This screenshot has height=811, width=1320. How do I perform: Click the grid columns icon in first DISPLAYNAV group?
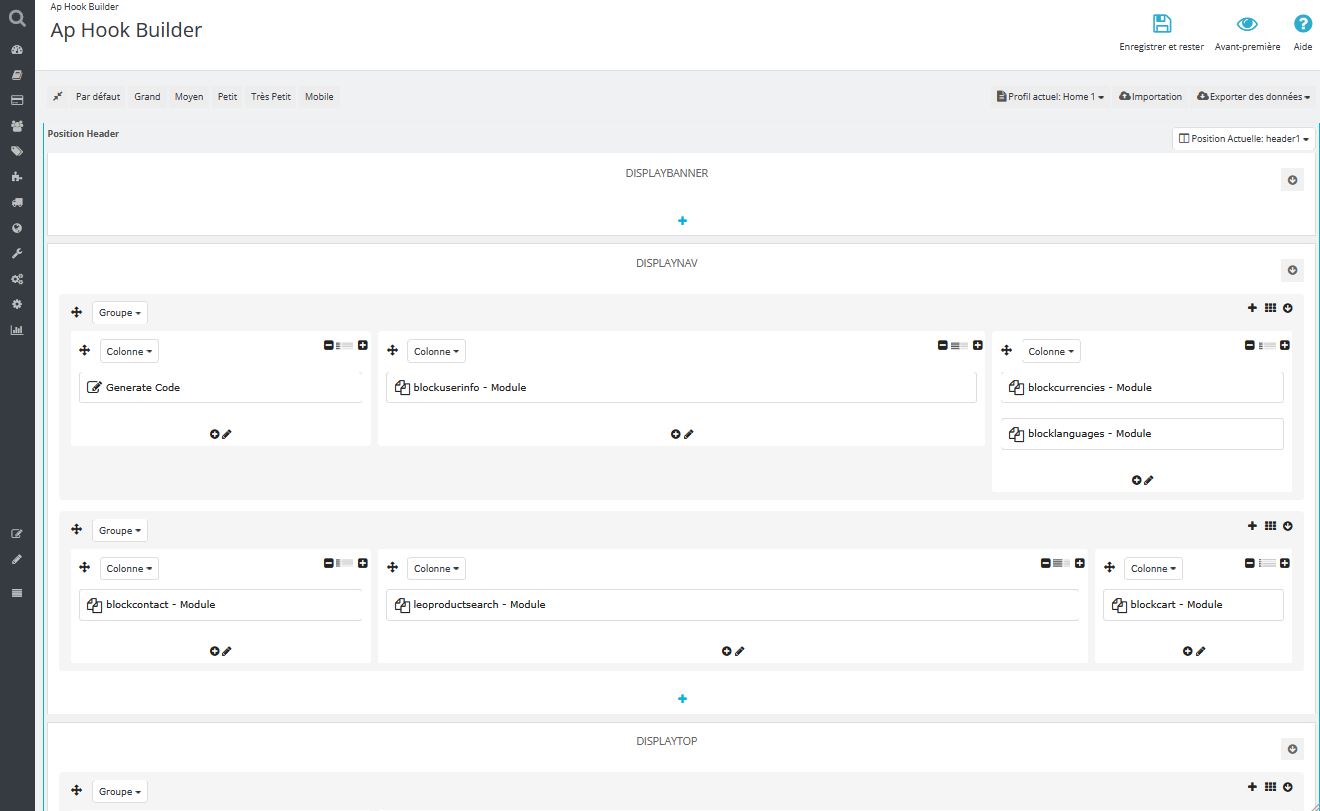point(1270,308)
